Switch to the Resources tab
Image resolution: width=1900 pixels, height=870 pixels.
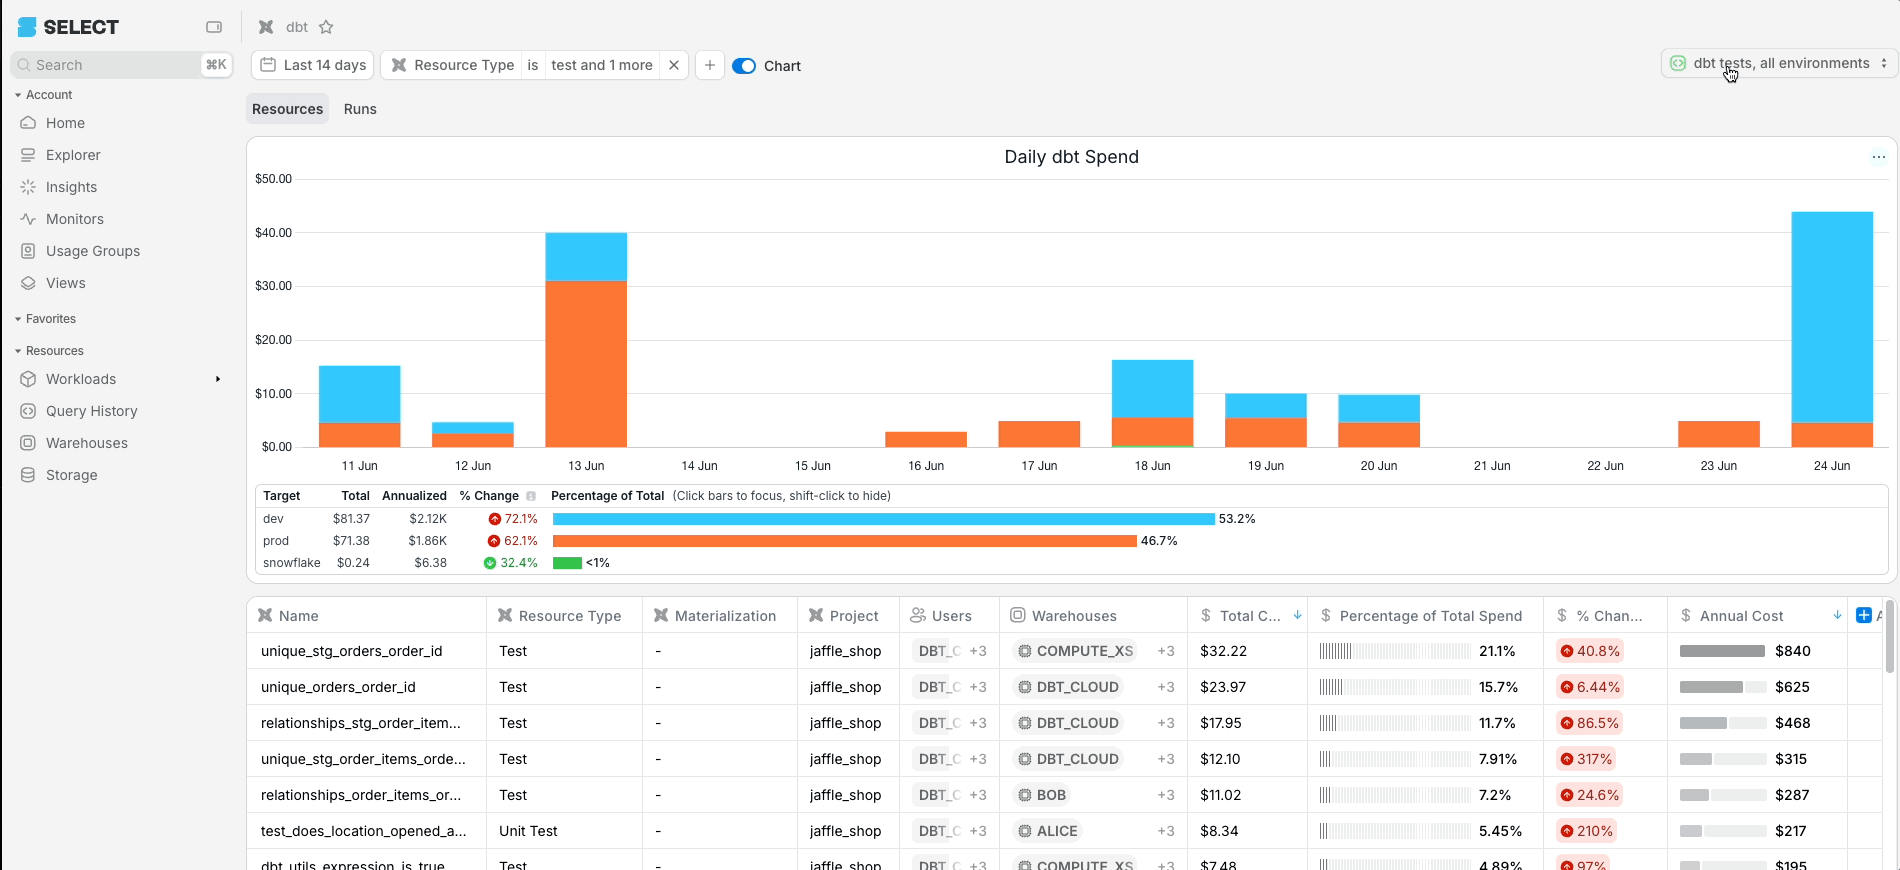287,109
